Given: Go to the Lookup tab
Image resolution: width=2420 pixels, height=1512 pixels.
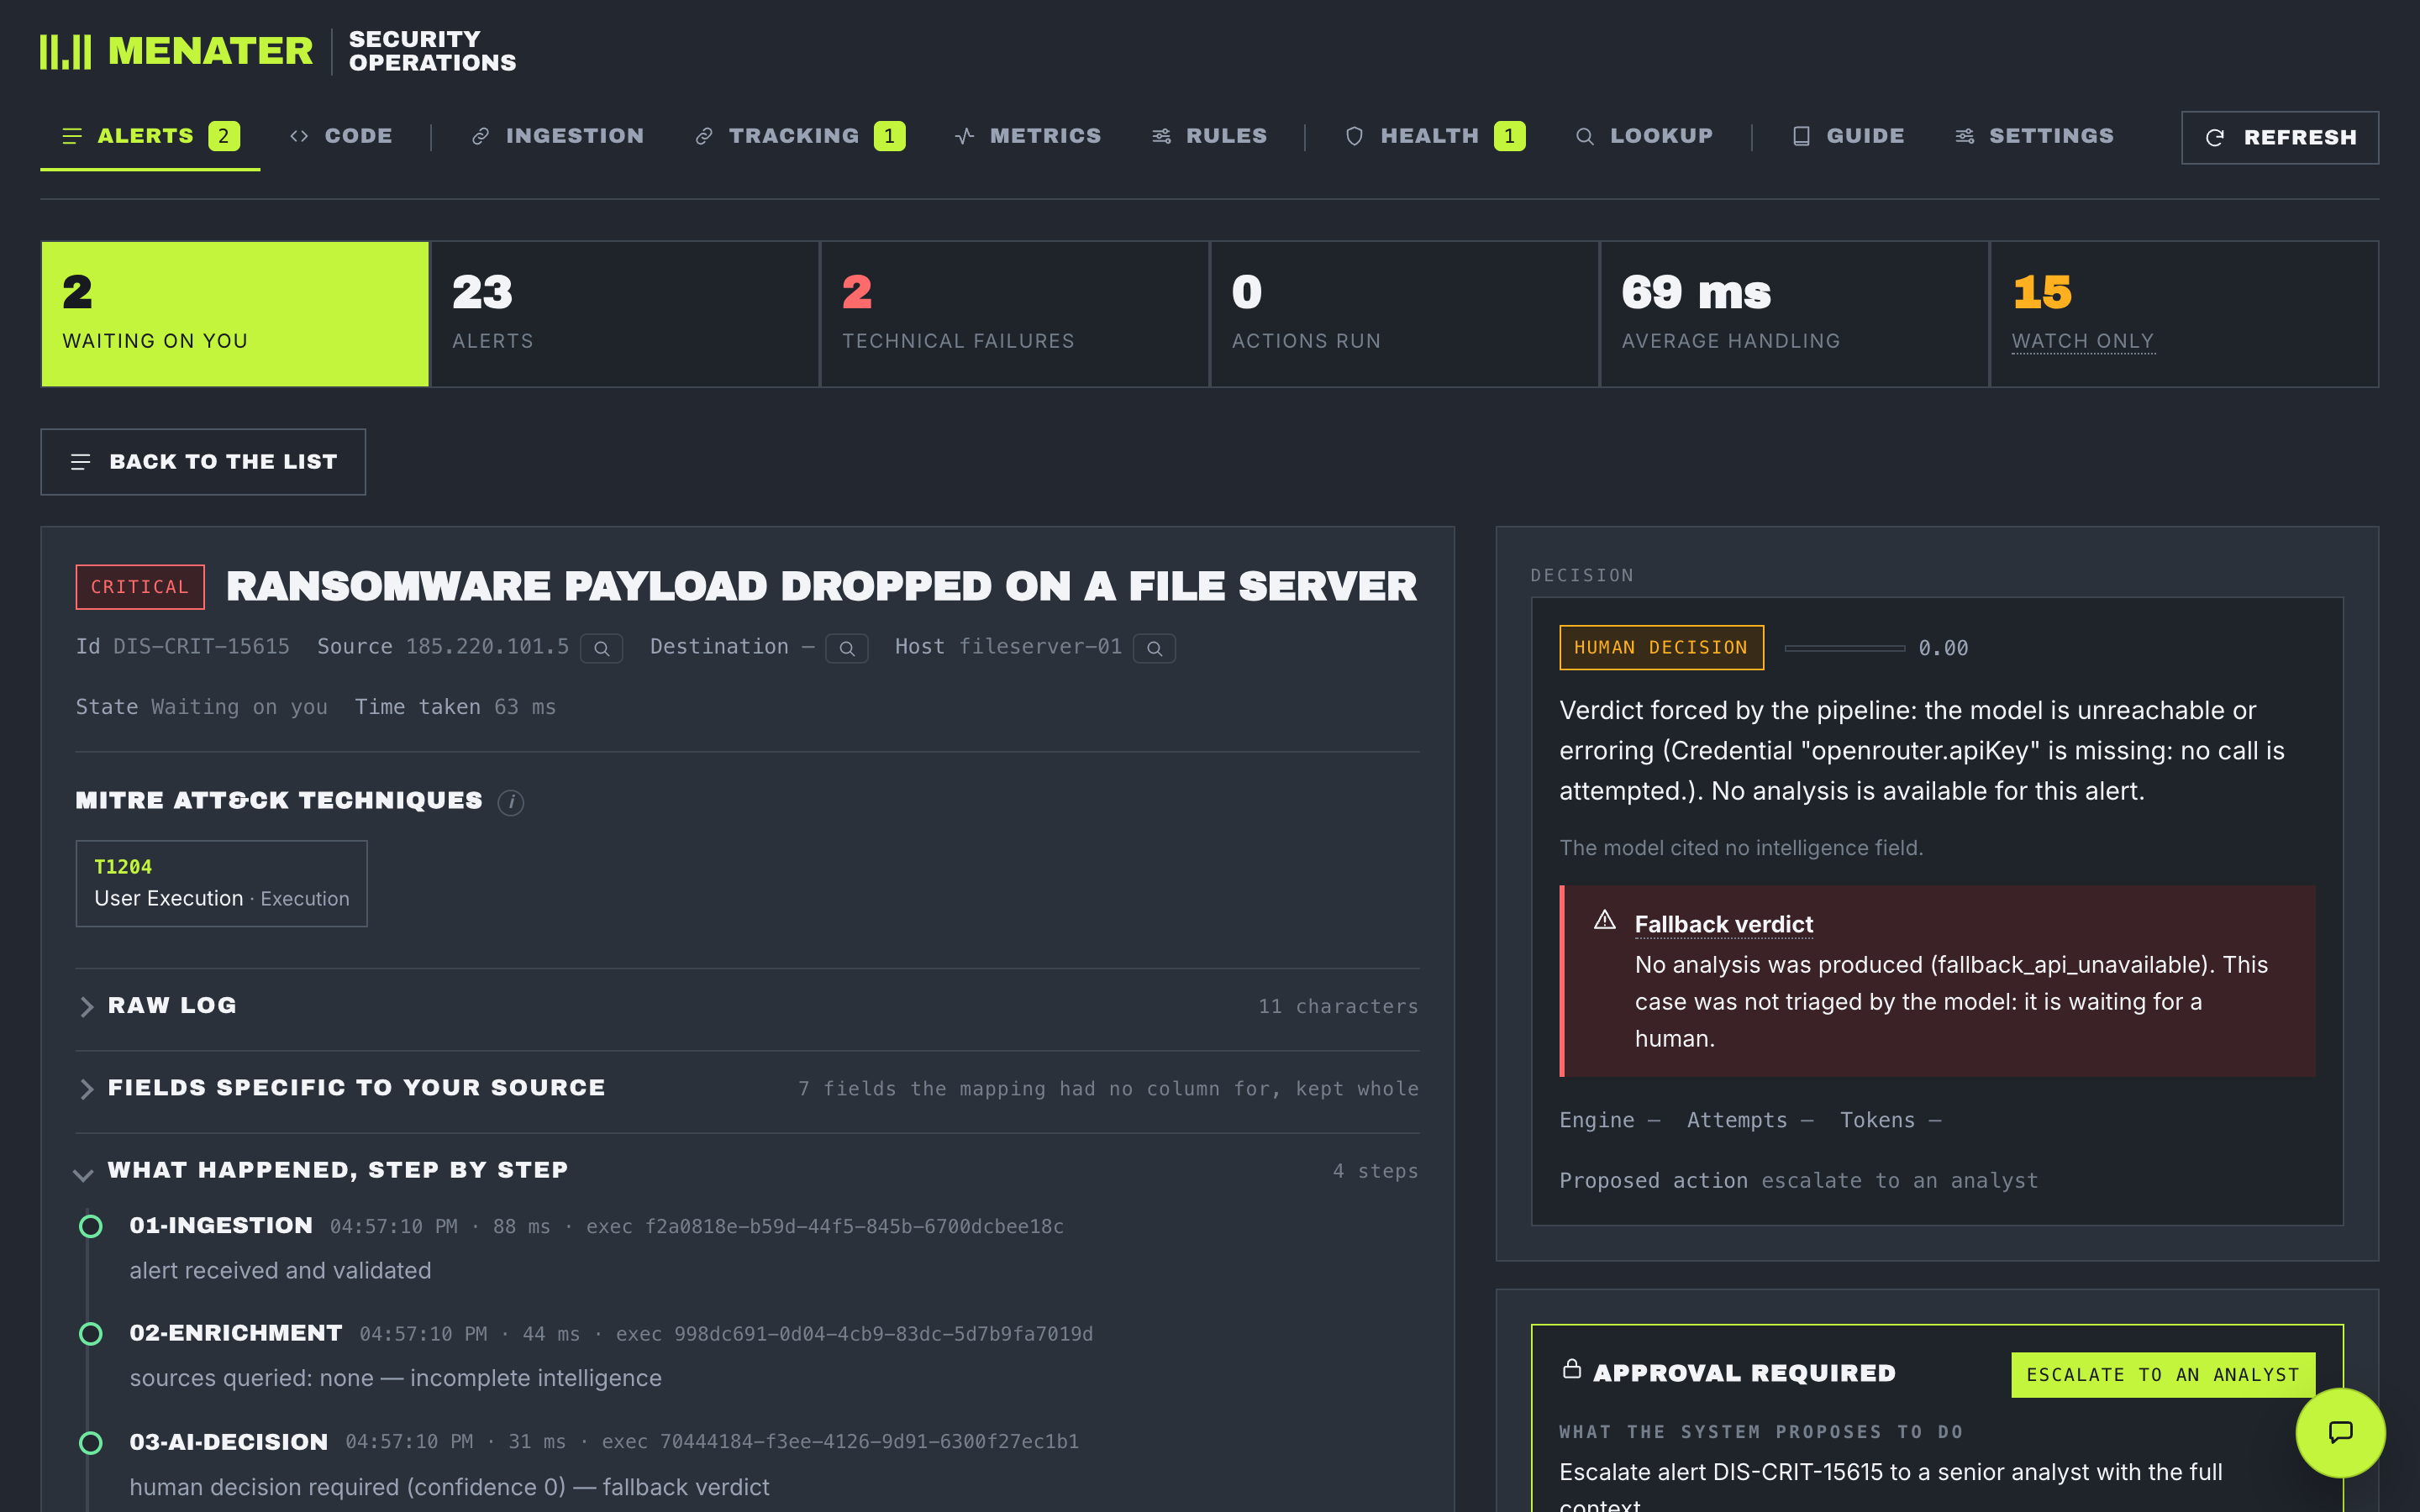Looking at the screenshot, I should 1644,136.
